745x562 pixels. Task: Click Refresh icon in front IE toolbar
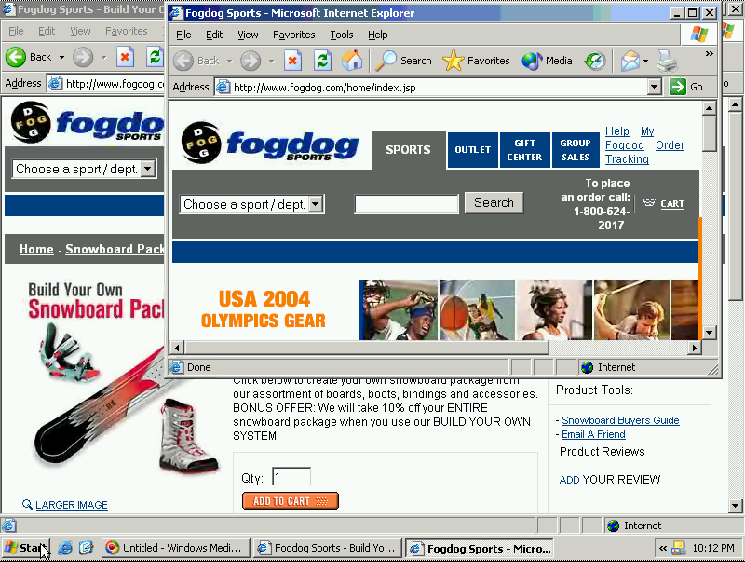323,61
